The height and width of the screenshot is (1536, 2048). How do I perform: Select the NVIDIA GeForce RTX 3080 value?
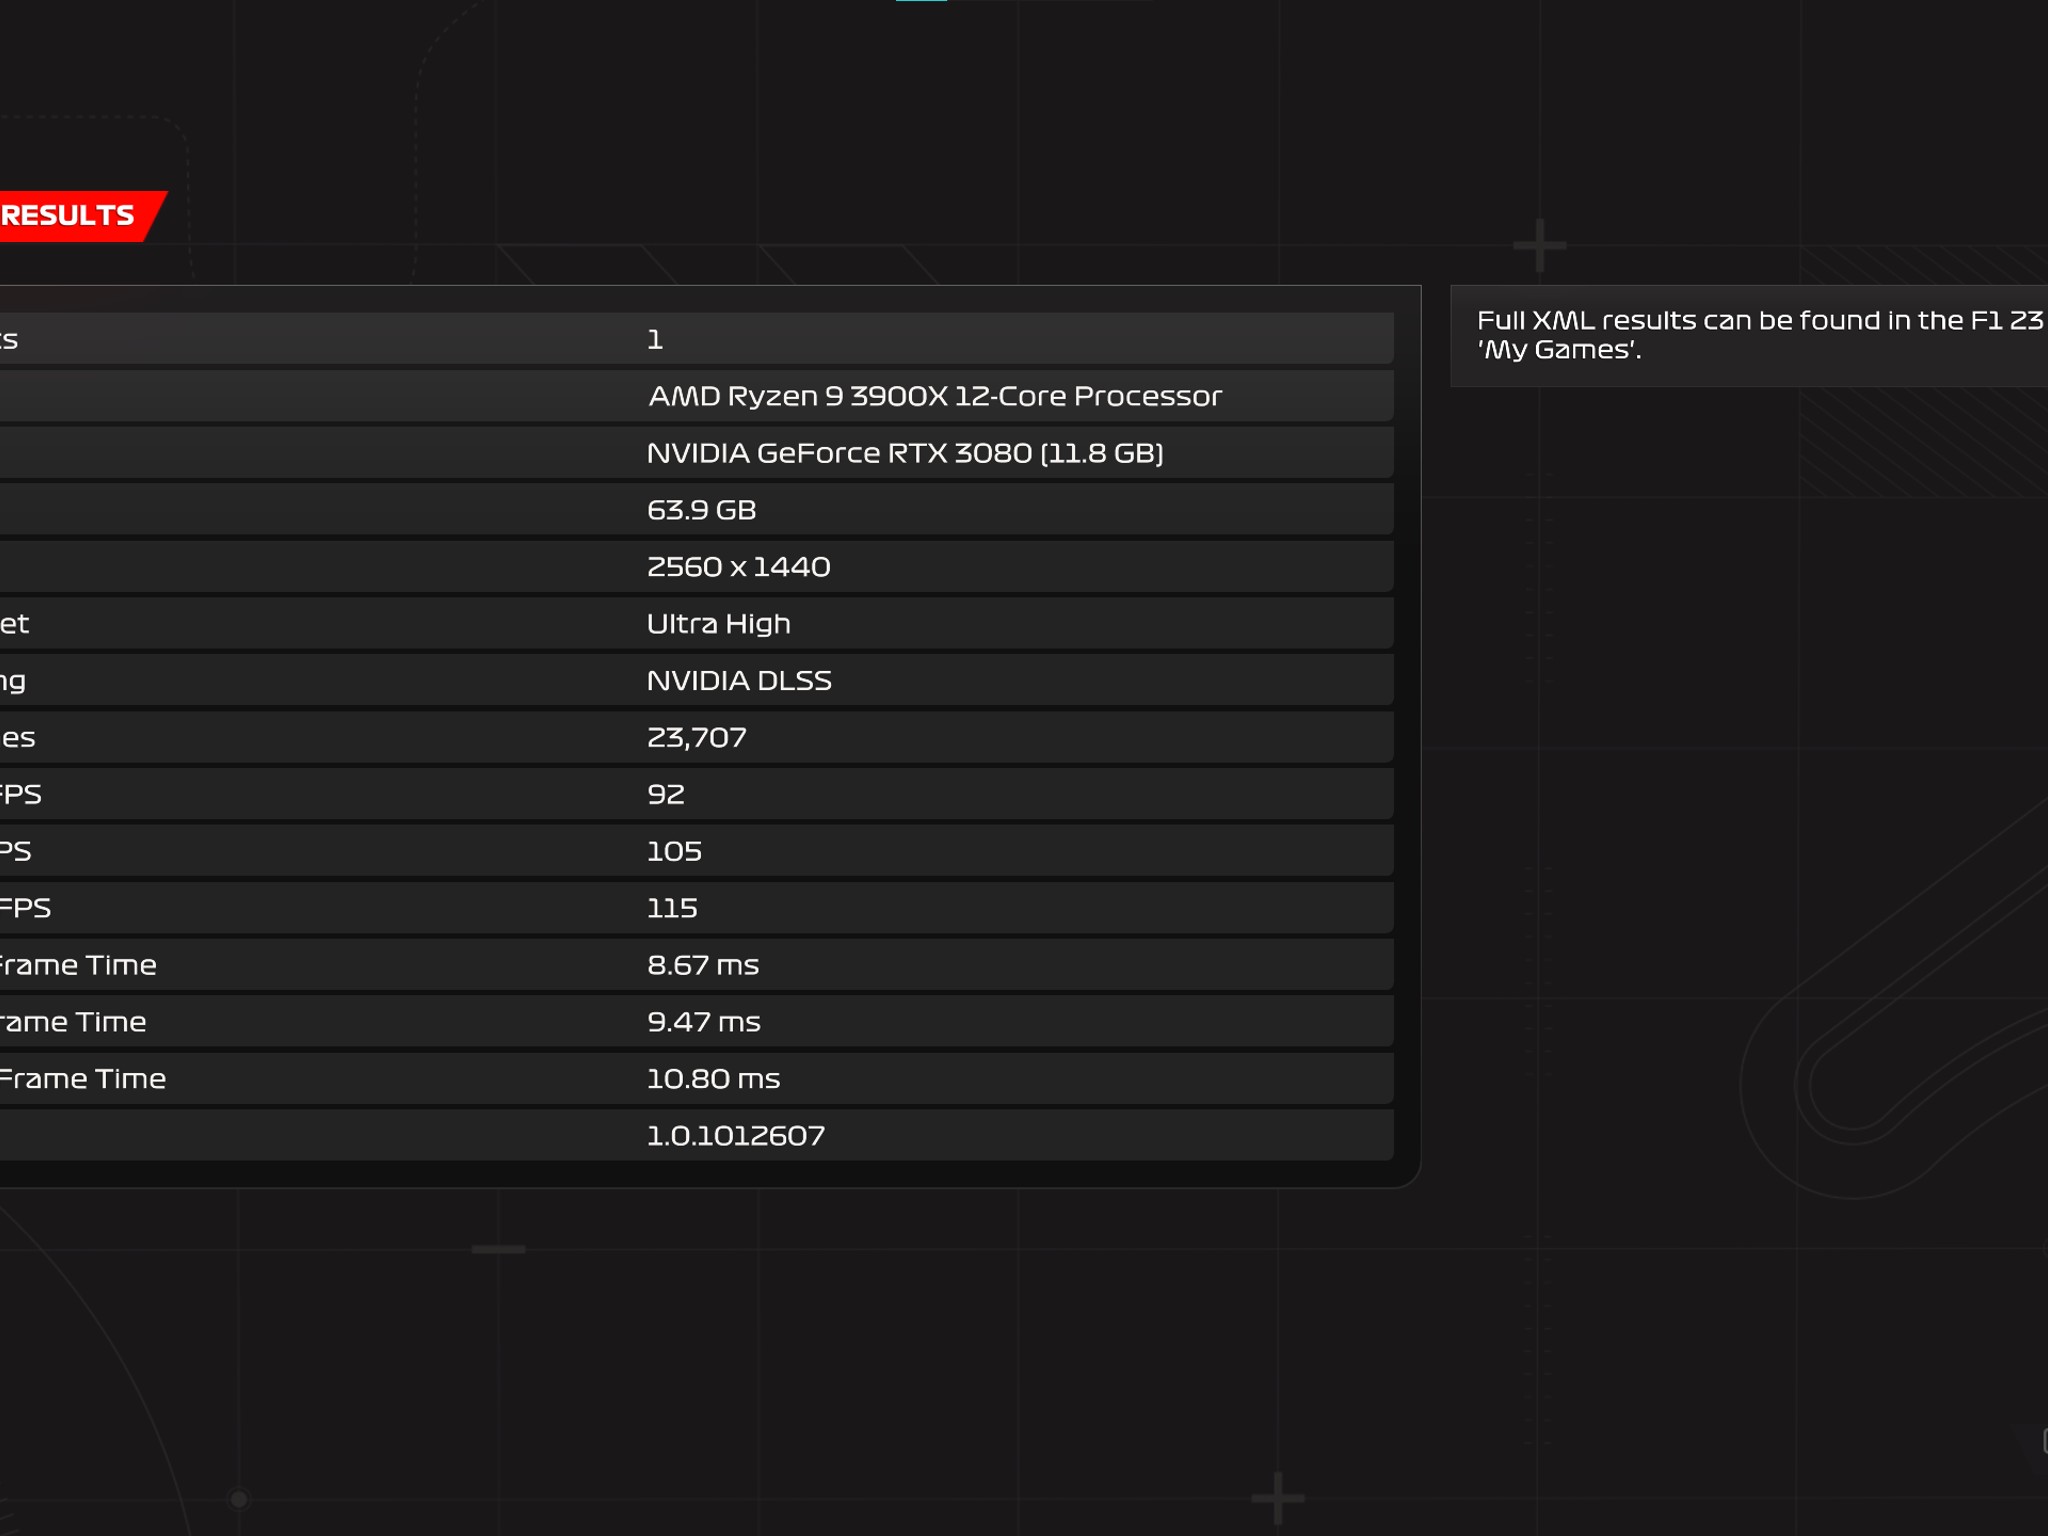[x=905, y=453]
